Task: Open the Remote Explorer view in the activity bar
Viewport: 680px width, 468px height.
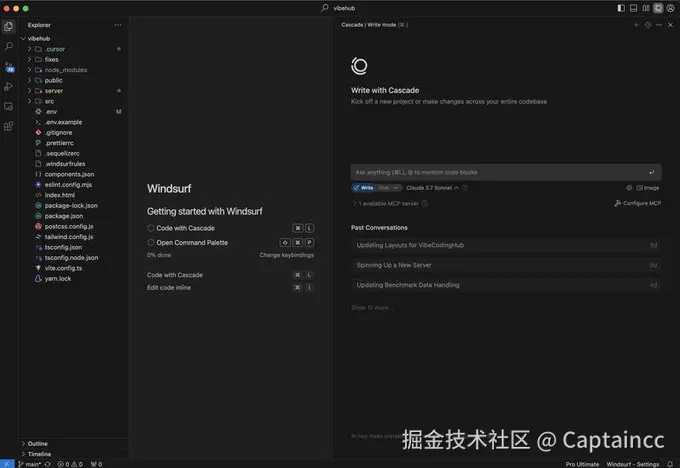Action: pos(8,106)
